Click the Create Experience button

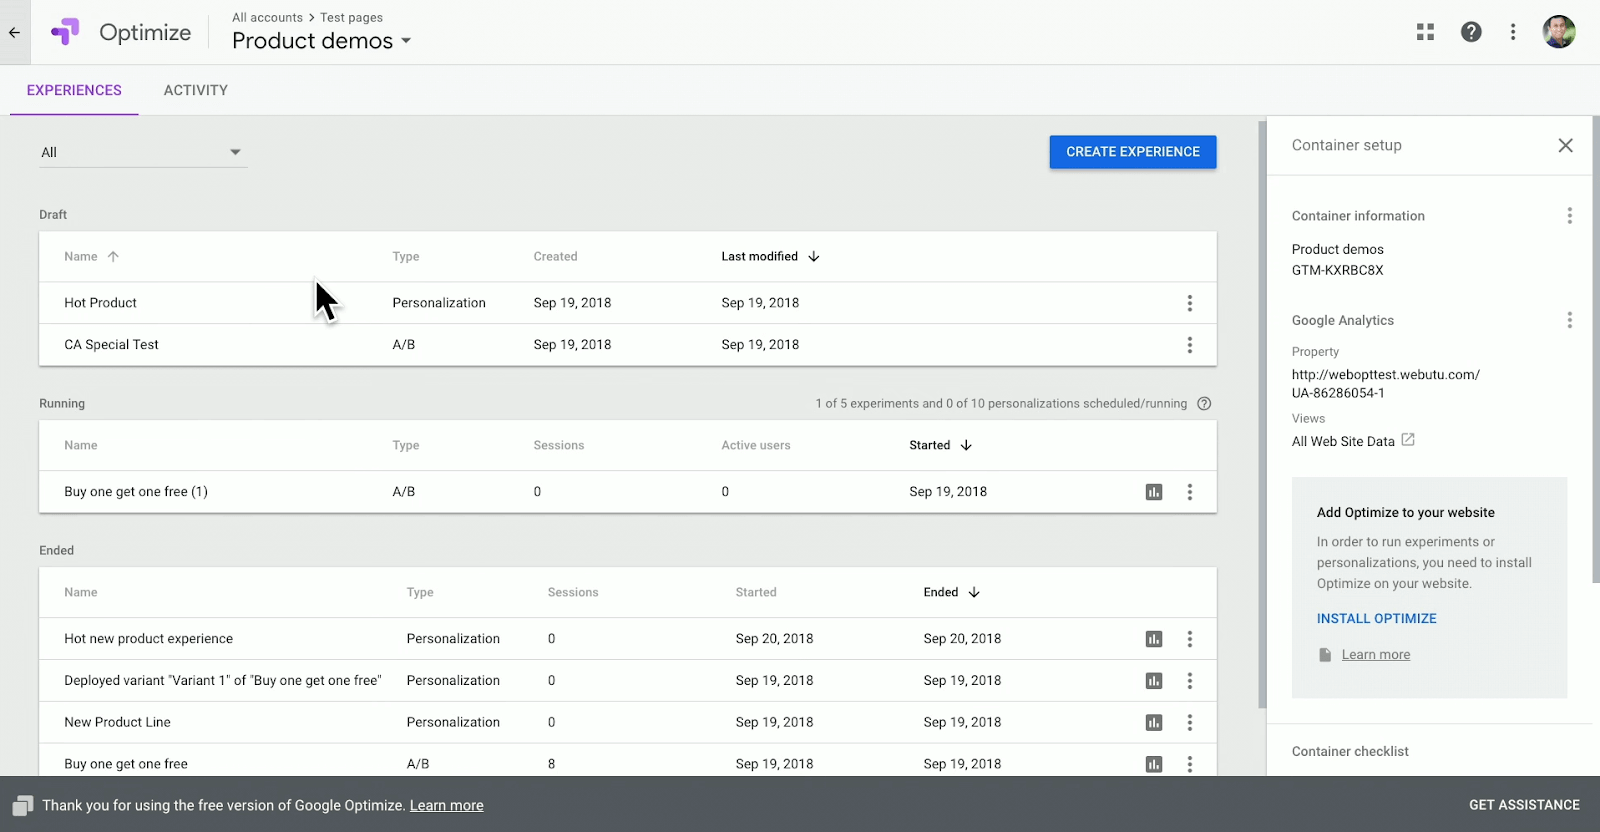pyautogui.click(x=1133, y=152)
